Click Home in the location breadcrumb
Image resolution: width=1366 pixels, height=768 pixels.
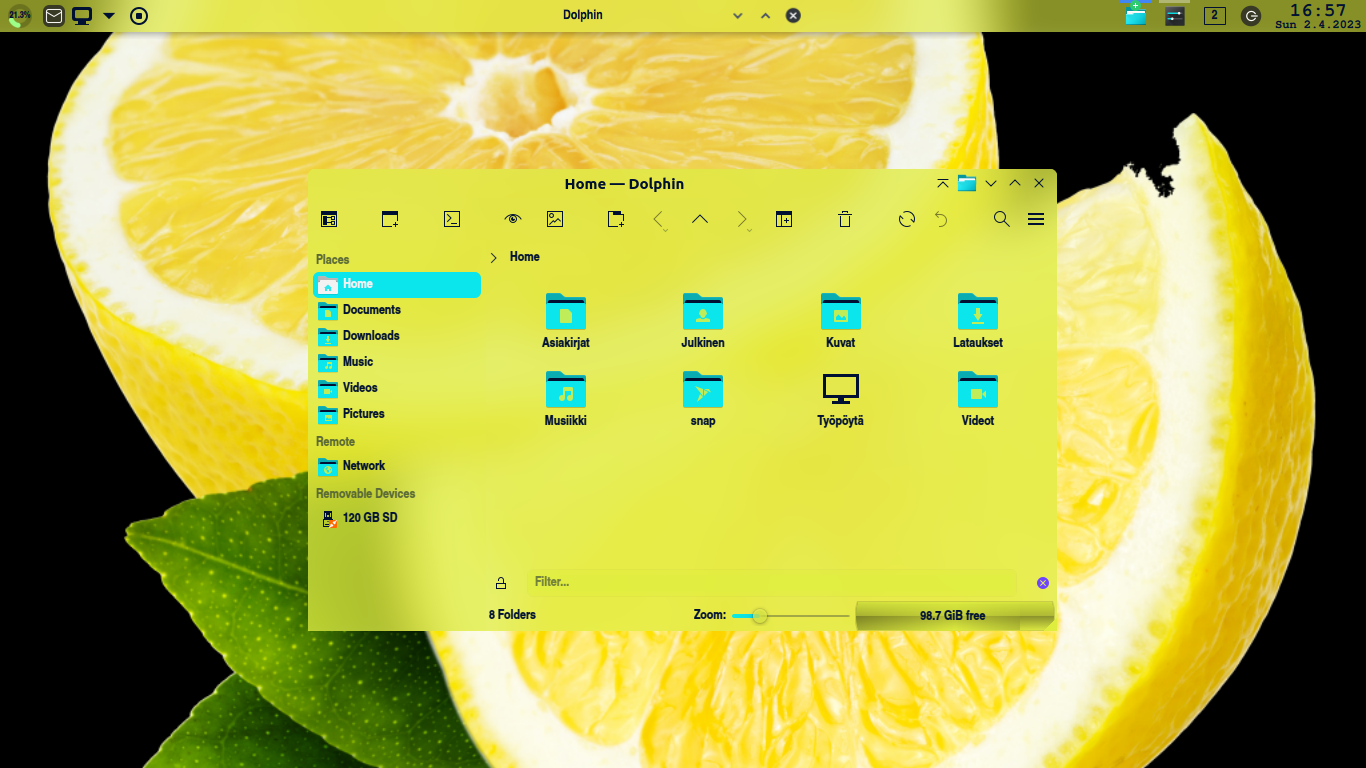[524, 257]
